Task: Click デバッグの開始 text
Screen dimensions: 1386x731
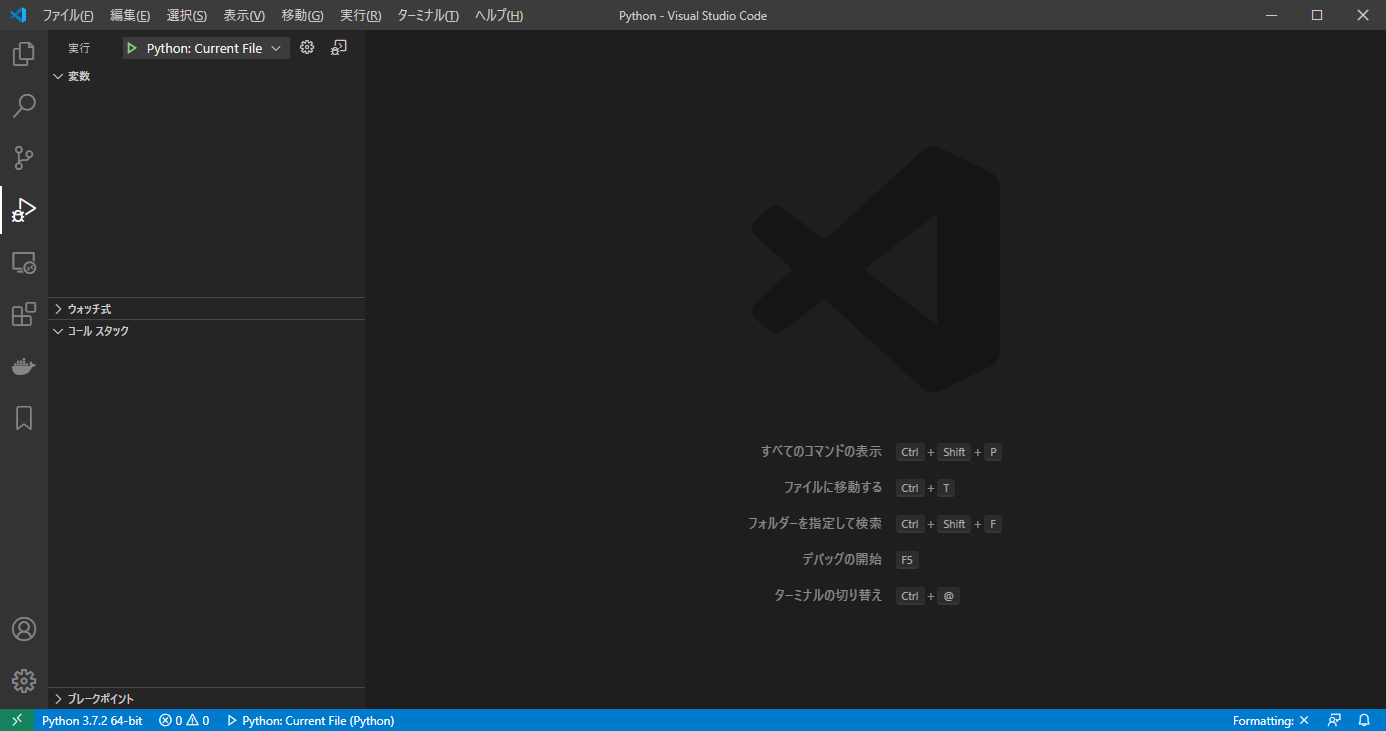Action: [842, 560]
